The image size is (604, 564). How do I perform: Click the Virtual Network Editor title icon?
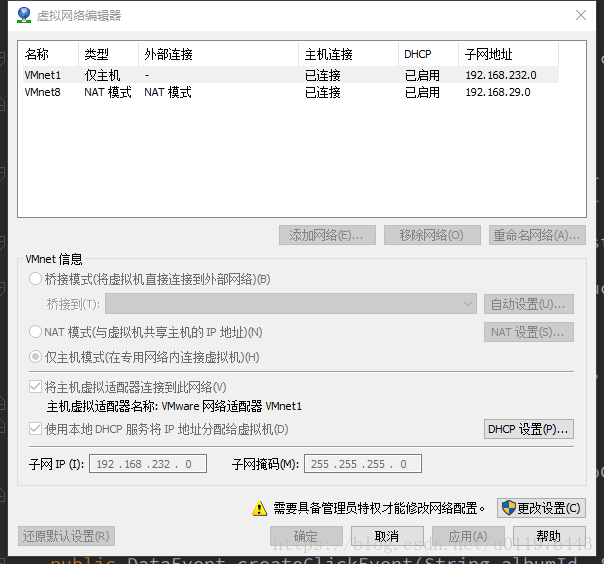(x=24, y=15)
